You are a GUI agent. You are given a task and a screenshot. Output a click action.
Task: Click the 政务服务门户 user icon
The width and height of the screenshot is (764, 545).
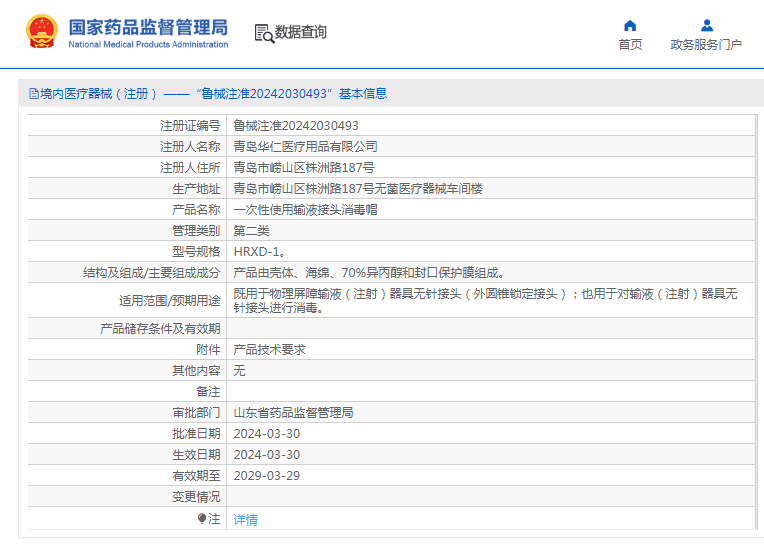707,25
